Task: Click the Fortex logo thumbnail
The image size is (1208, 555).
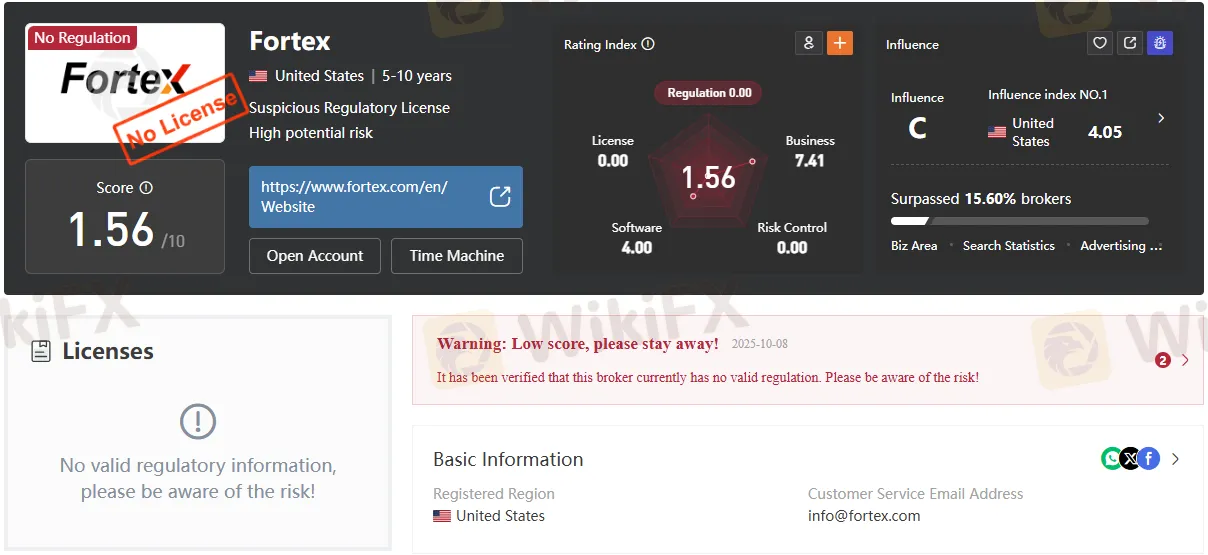Action: click(x=125, y=83)
